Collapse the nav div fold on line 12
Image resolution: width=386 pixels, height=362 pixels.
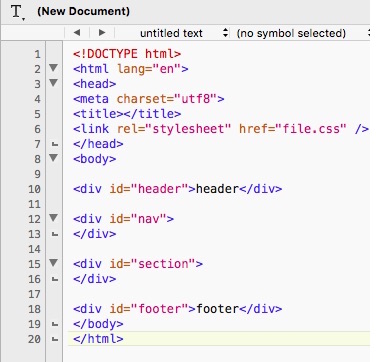pyautogui.click(x=53, y=218)
